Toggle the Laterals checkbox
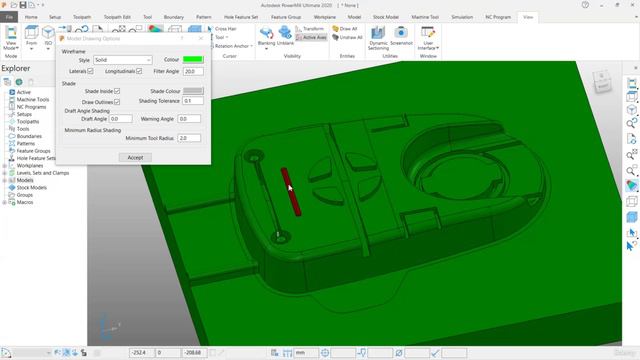 pyautogui.click(x=91, y=71)
